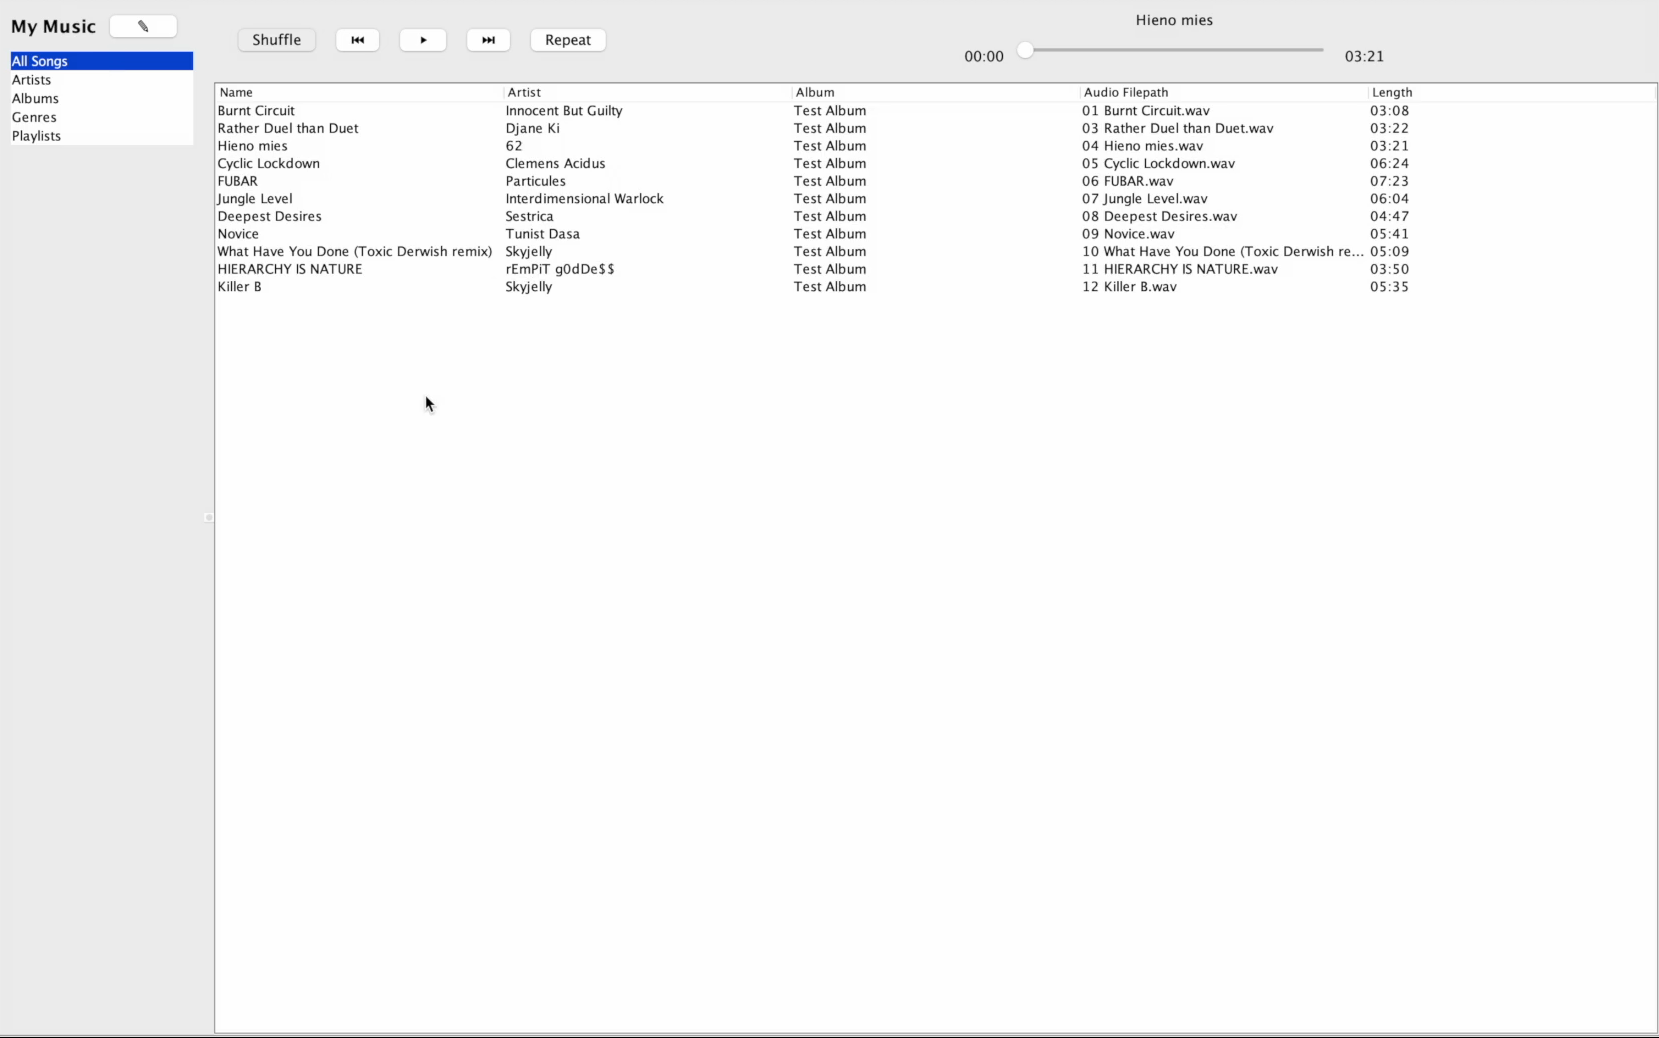Click the Audio Filepath column header
Screen dimensions: 1659x1038
(1126, 92)
